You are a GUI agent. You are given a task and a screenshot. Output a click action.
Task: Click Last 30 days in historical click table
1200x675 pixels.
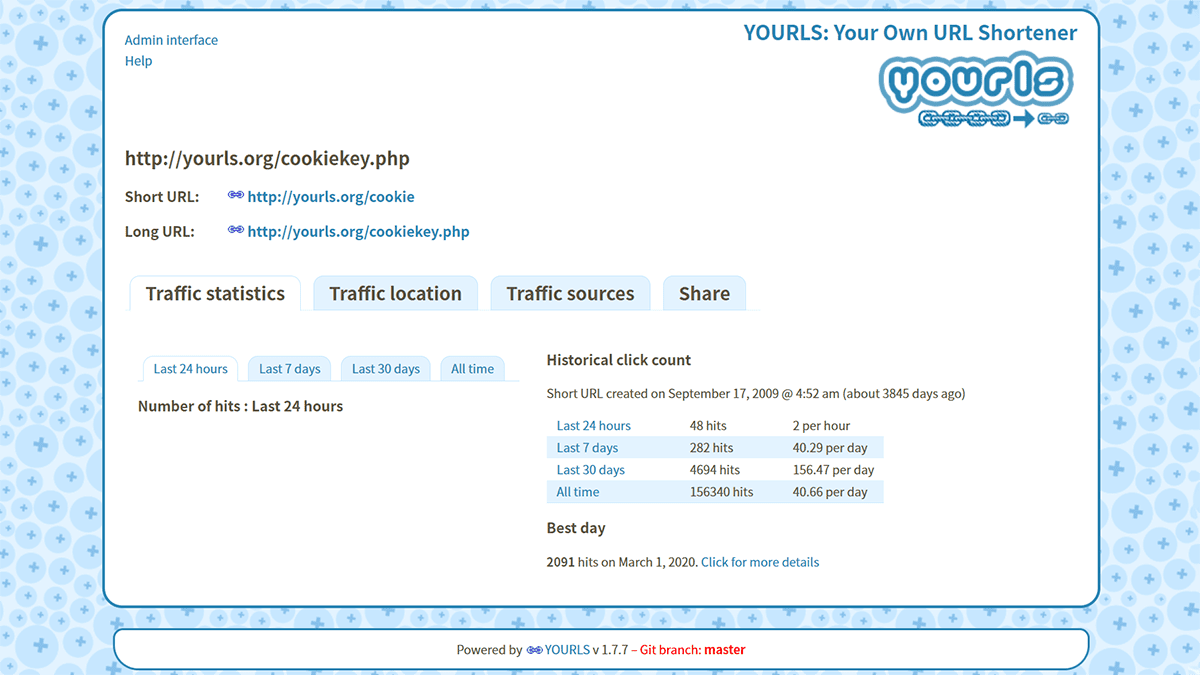click(x=590, y=470)
